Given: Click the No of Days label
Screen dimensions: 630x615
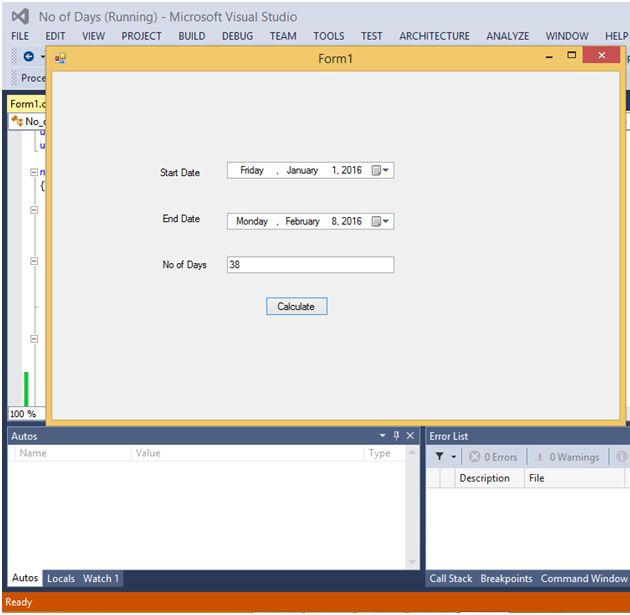Looking at the screenshot, I should pos(184,265).
